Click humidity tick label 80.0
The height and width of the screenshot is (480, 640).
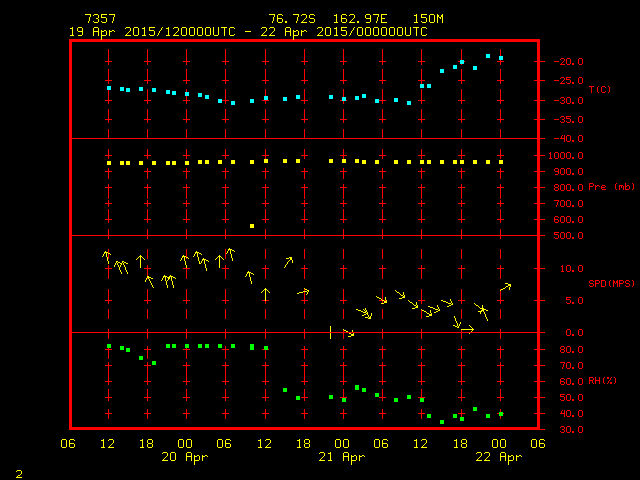(x=571, y=350)
